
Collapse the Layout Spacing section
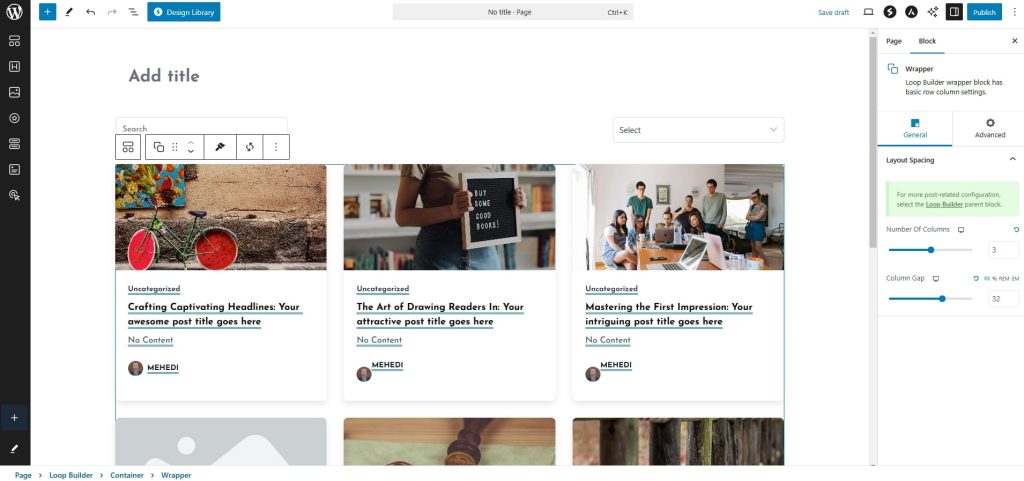(1012, 159)
